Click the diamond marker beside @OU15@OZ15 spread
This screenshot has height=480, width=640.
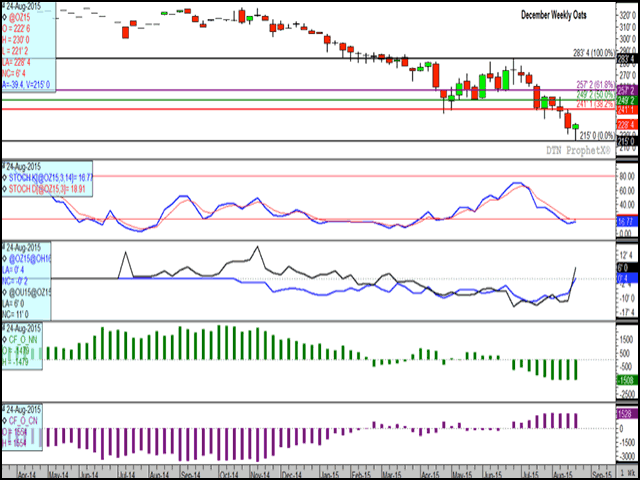pyautogui.click(x=4, y=292)
